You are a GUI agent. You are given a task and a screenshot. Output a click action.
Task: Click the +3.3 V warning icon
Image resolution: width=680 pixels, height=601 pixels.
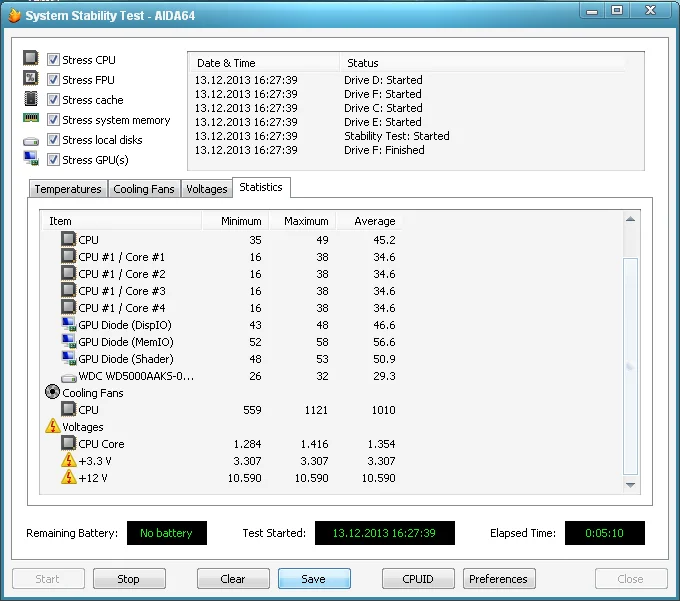68,461
